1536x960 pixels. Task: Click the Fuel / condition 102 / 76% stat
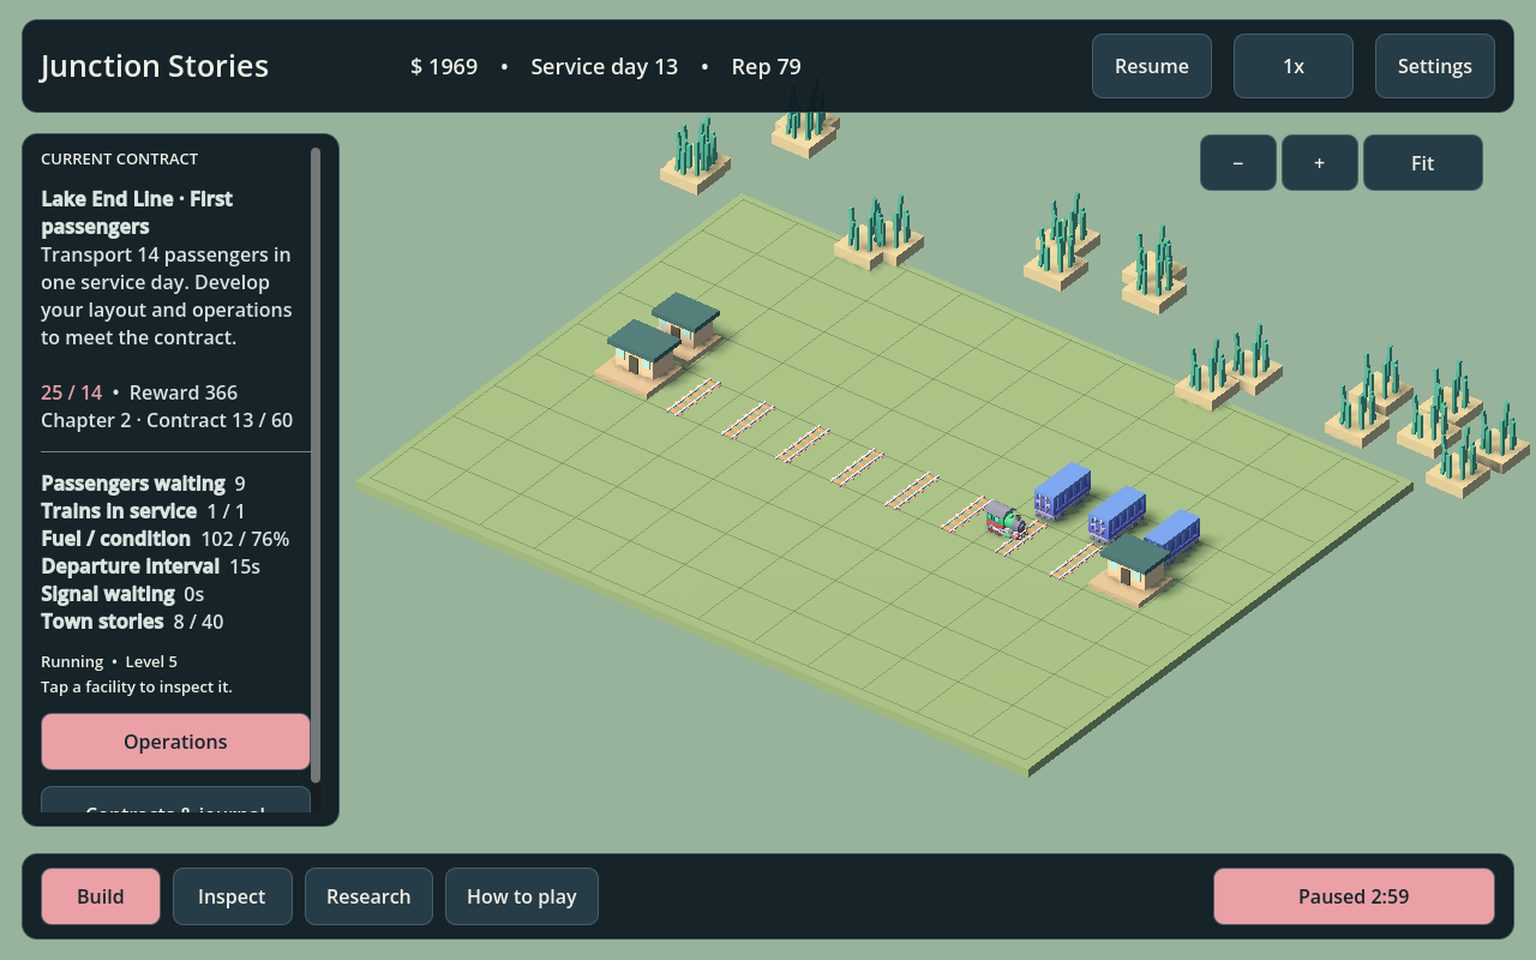[x=165, y=539]
